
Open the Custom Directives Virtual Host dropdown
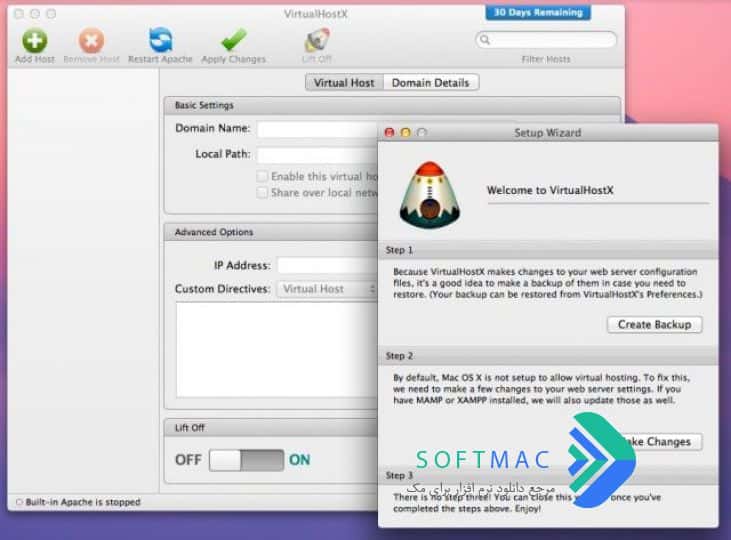coord(327,289)
